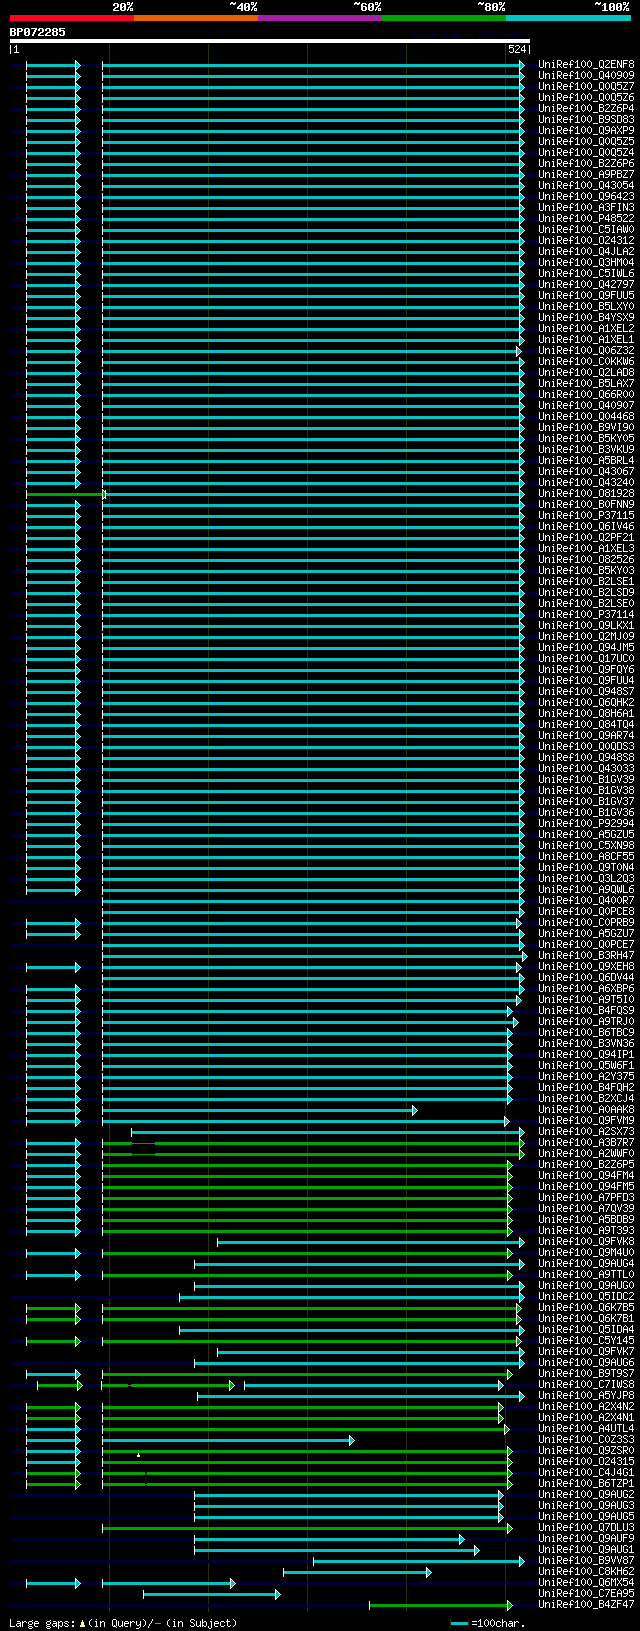Select the UniRef100_A1XEL2 label
This screenshot has width=640, height=1631.
click(586, 328)
